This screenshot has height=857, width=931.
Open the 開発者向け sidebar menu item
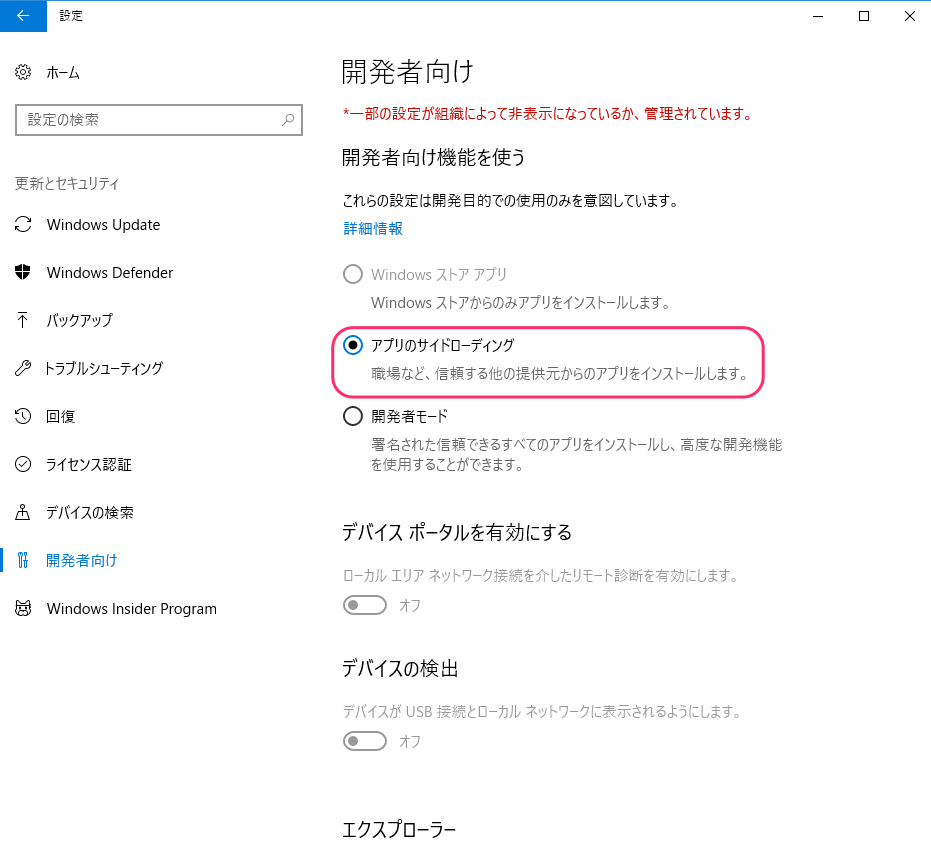click(82, 561)
